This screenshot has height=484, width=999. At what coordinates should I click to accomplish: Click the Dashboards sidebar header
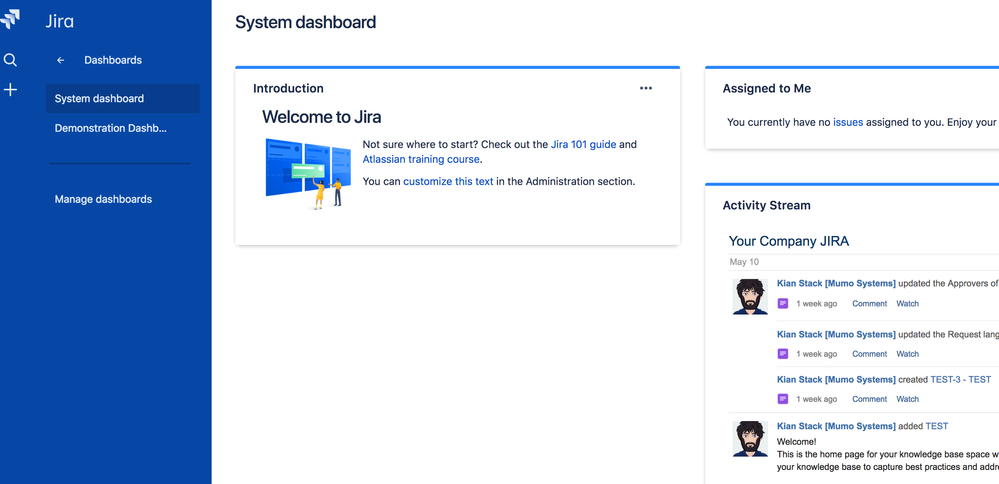[113, 60]
